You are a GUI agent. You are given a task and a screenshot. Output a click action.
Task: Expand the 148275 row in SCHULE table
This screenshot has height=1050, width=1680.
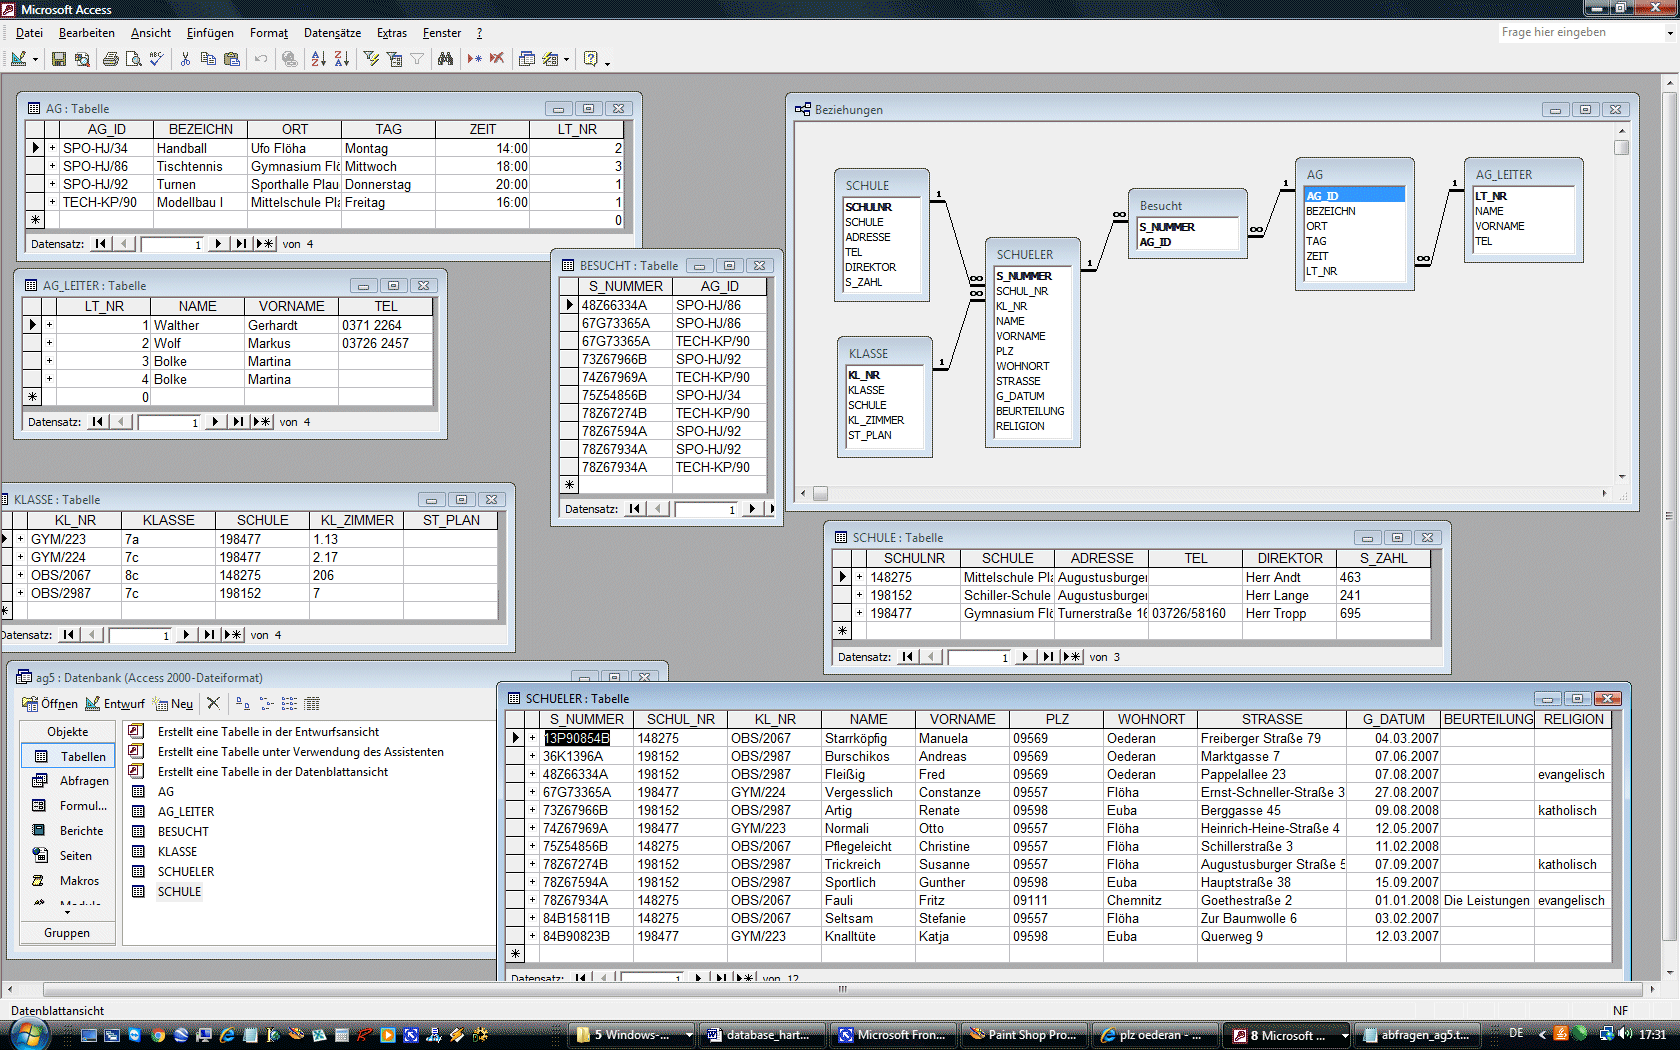(x=859, y=577)
